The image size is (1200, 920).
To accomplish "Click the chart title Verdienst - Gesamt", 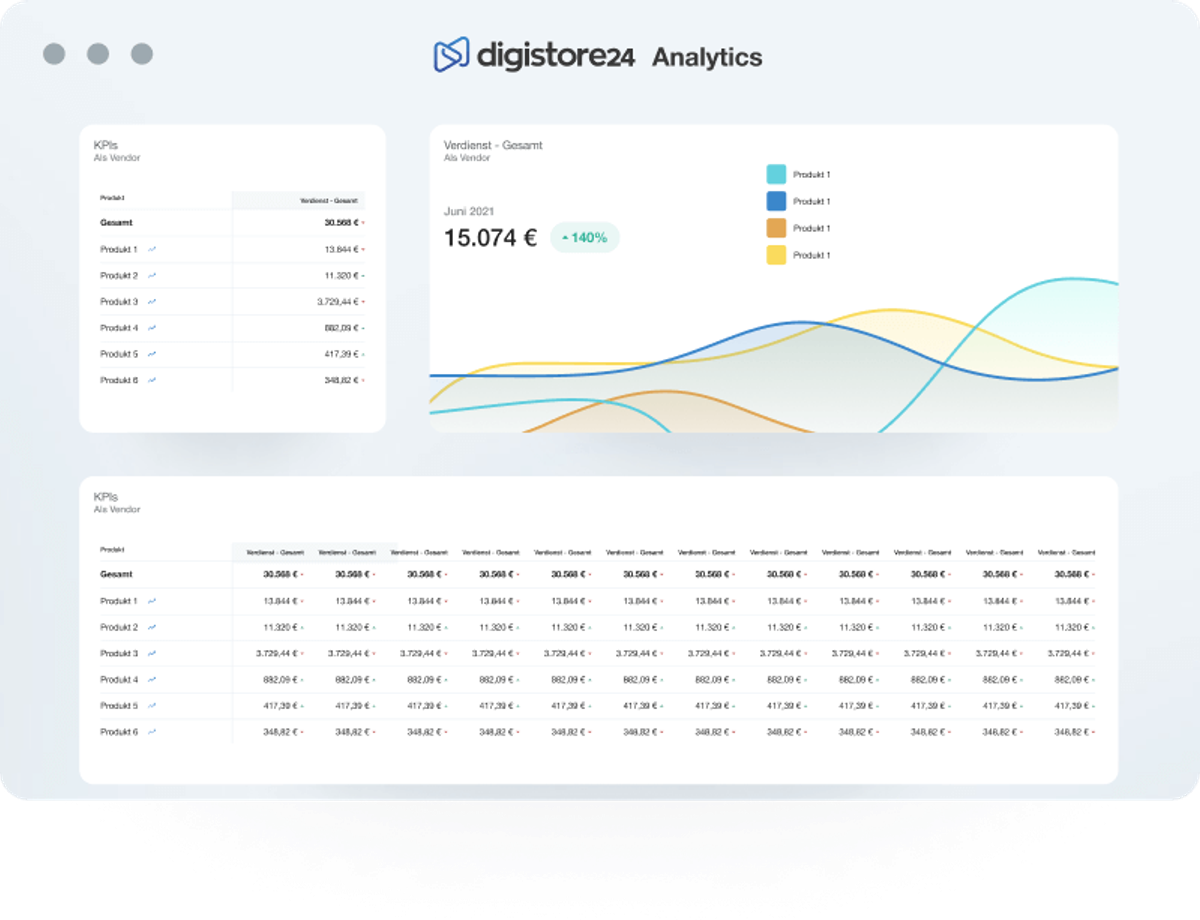I will pyautogui.click(x=493, y=145).
